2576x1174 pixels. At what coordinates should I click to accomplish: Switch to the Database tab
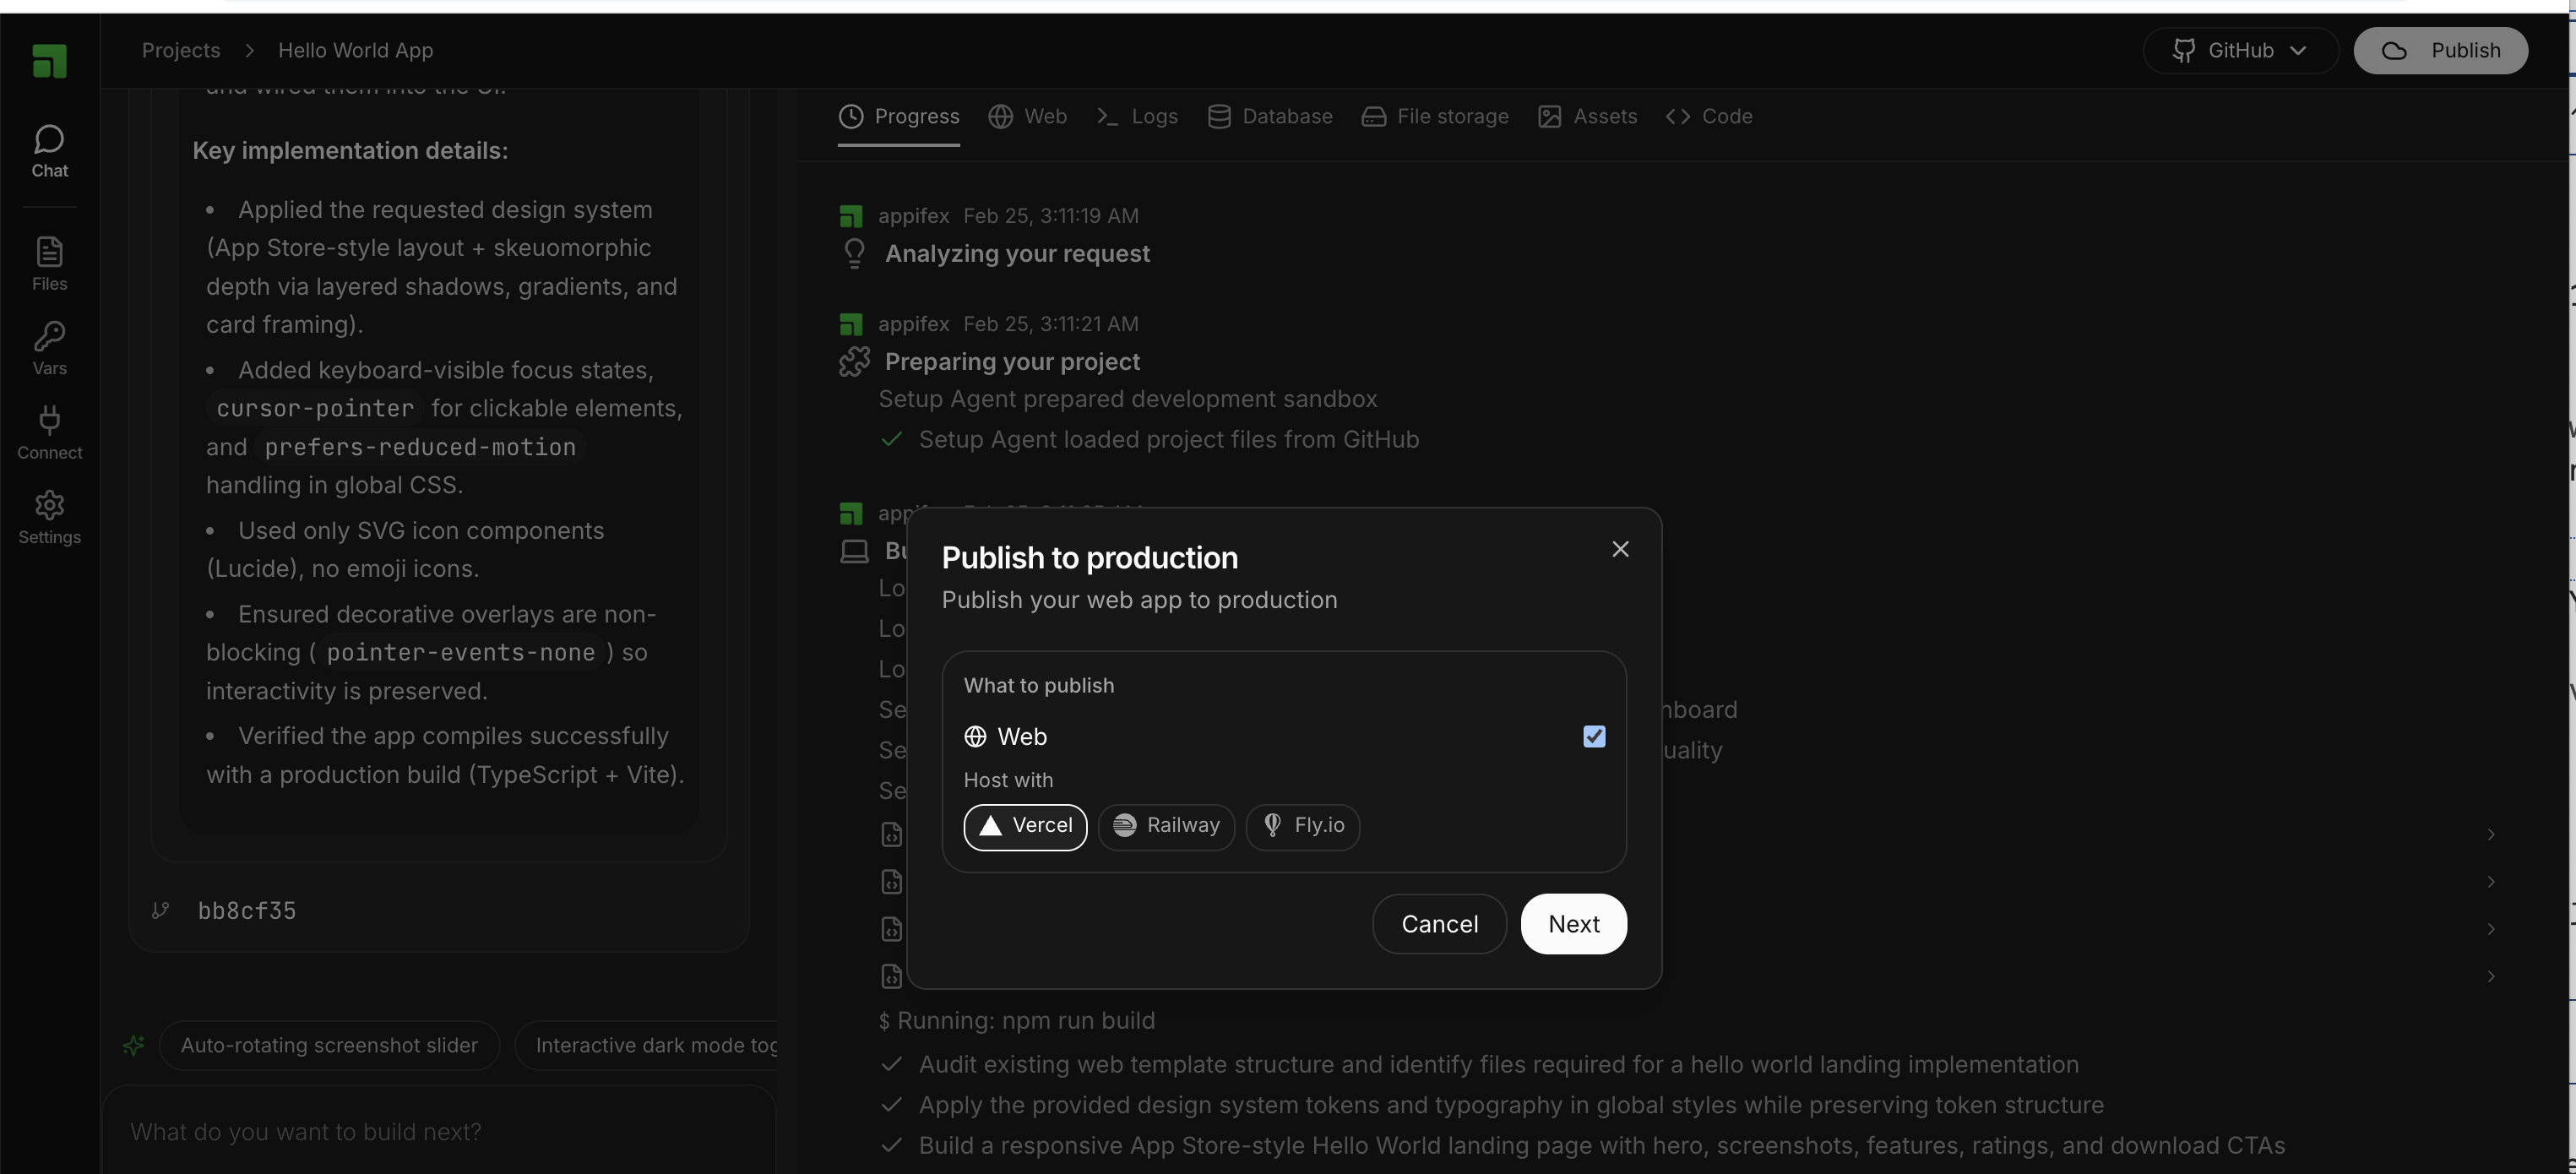(1269, 116)
